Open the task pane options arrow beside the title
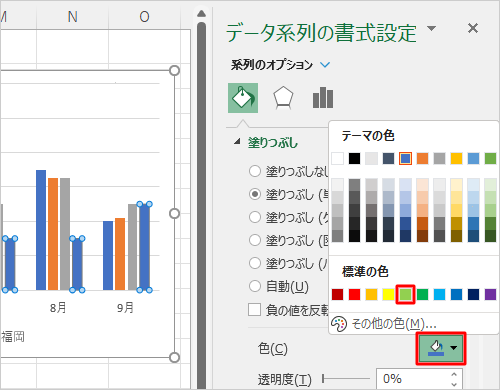The height and width of the screenshot is (390, 500). 432,28
